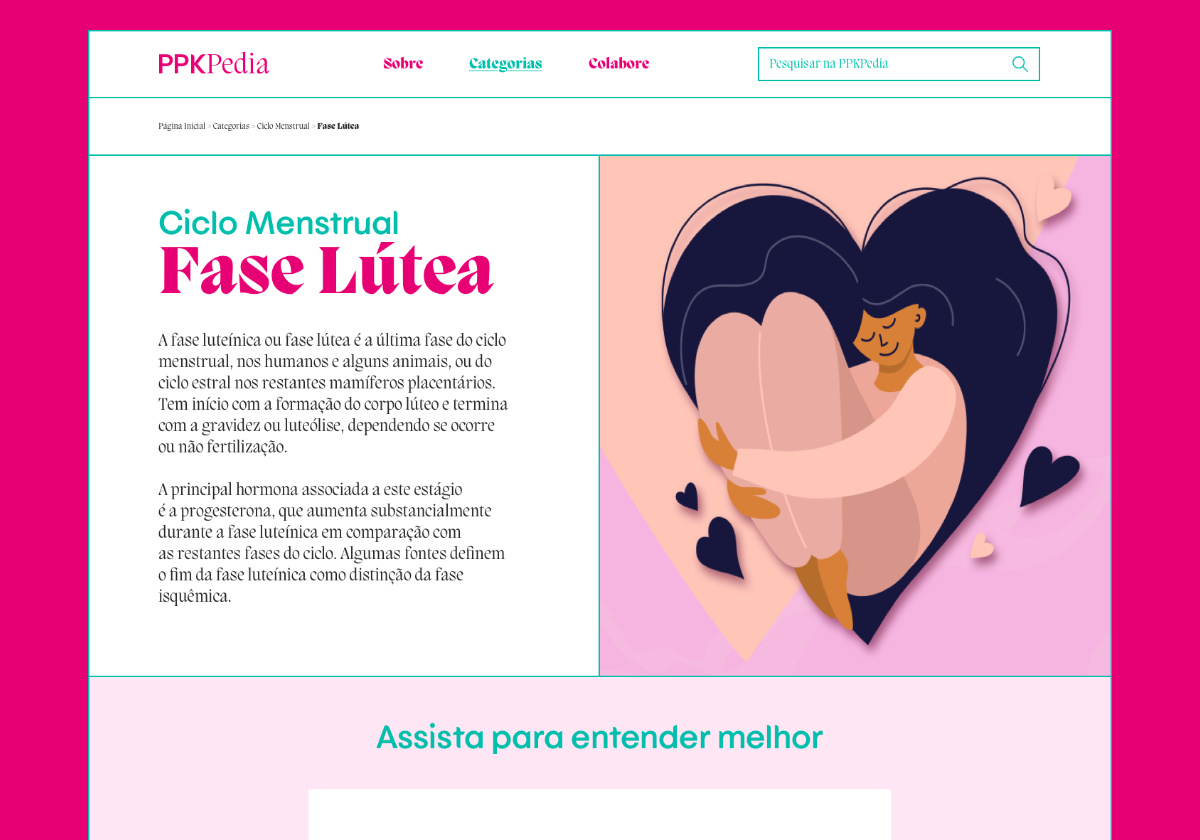
Task: Click the bold Fase Lútea breadcrumb
Action: tap(338, 126)
